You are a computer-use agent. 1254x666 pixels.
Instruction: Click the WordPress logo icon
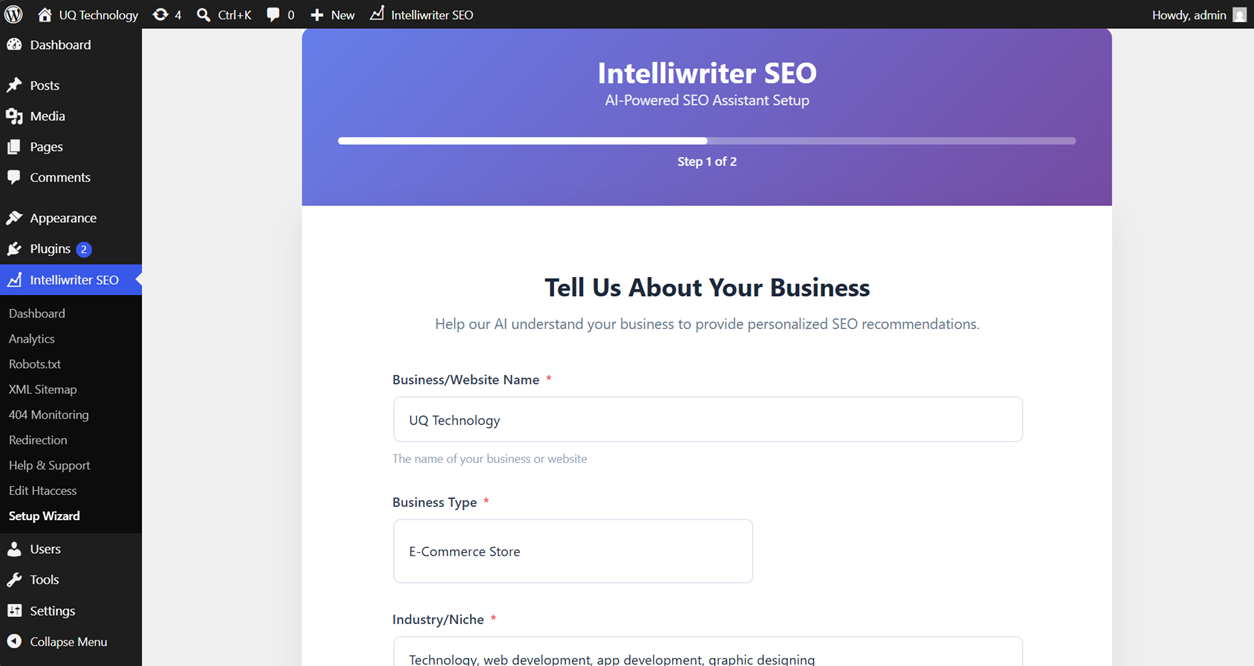pos(14,15)
